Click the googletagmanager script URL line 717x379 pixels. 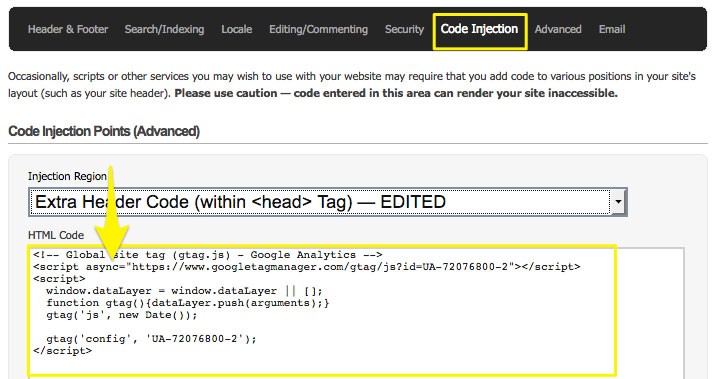(x=306, y=267)
